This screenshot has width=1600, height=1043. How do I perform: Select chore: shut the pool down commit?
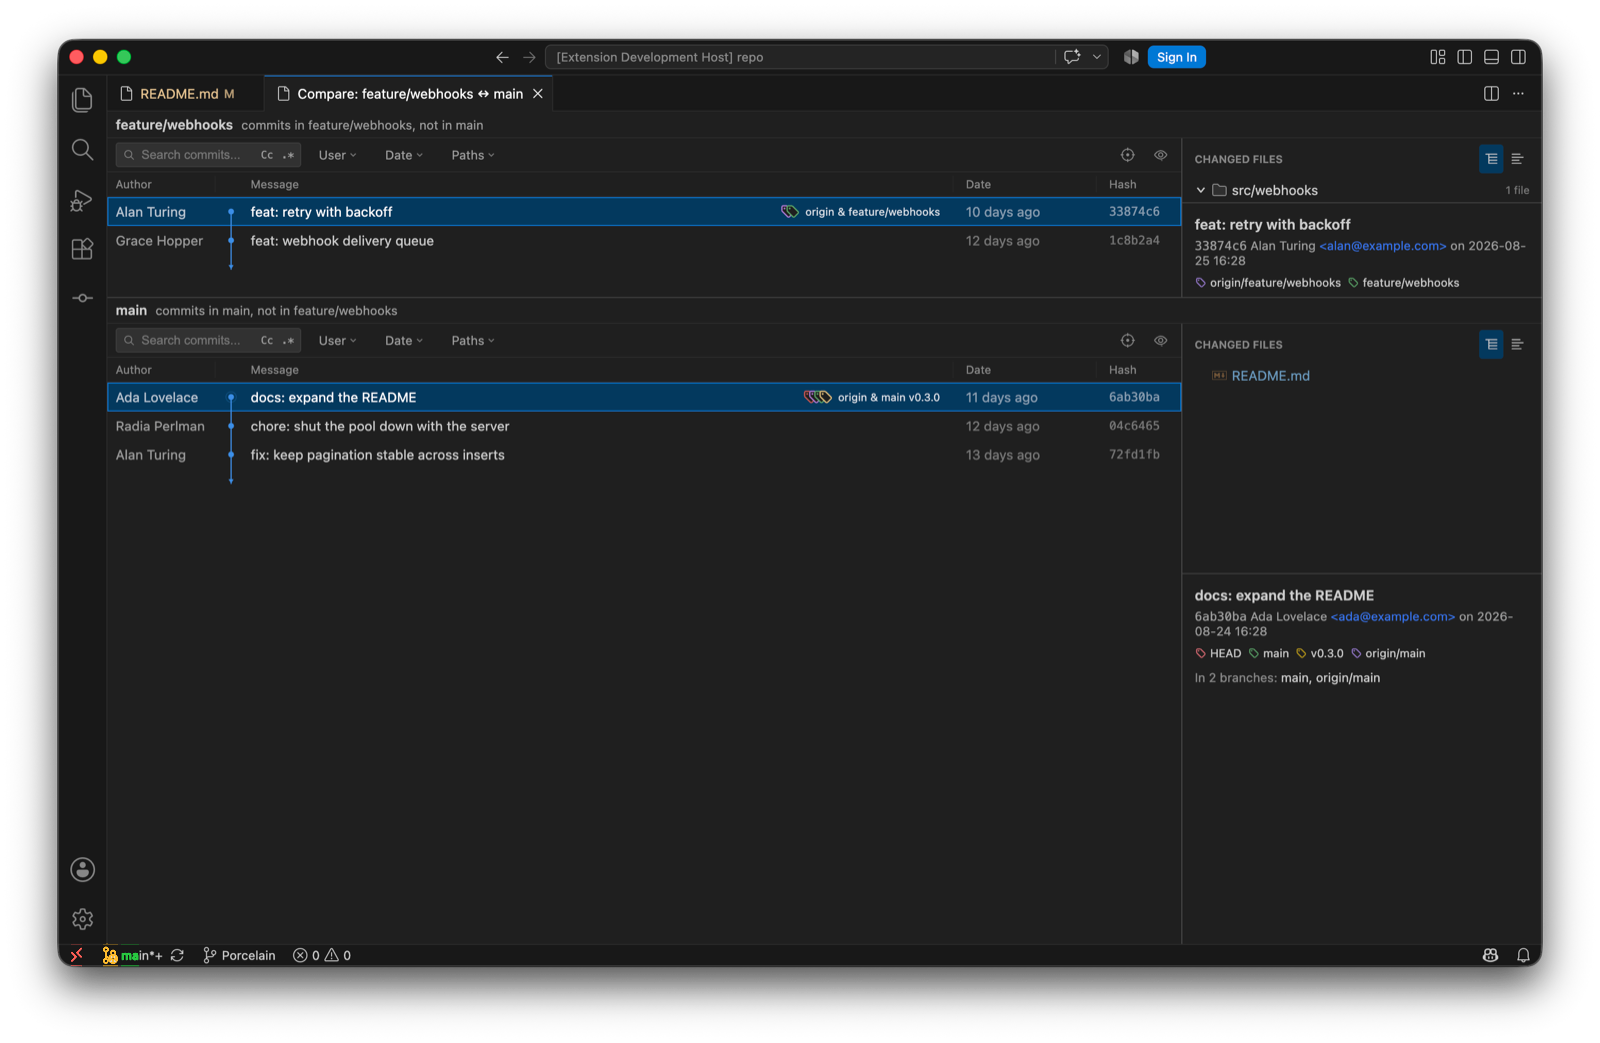(x=644, y=426)
